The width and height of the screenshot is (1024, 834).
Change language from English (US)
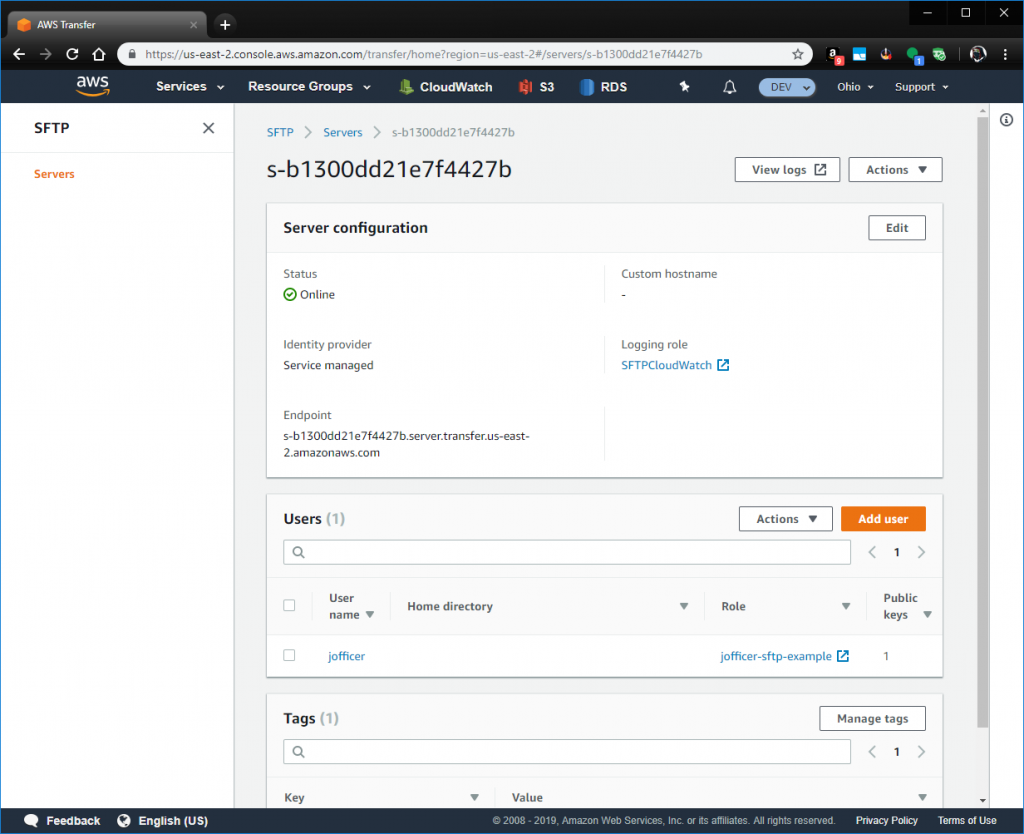click(163, 821)
